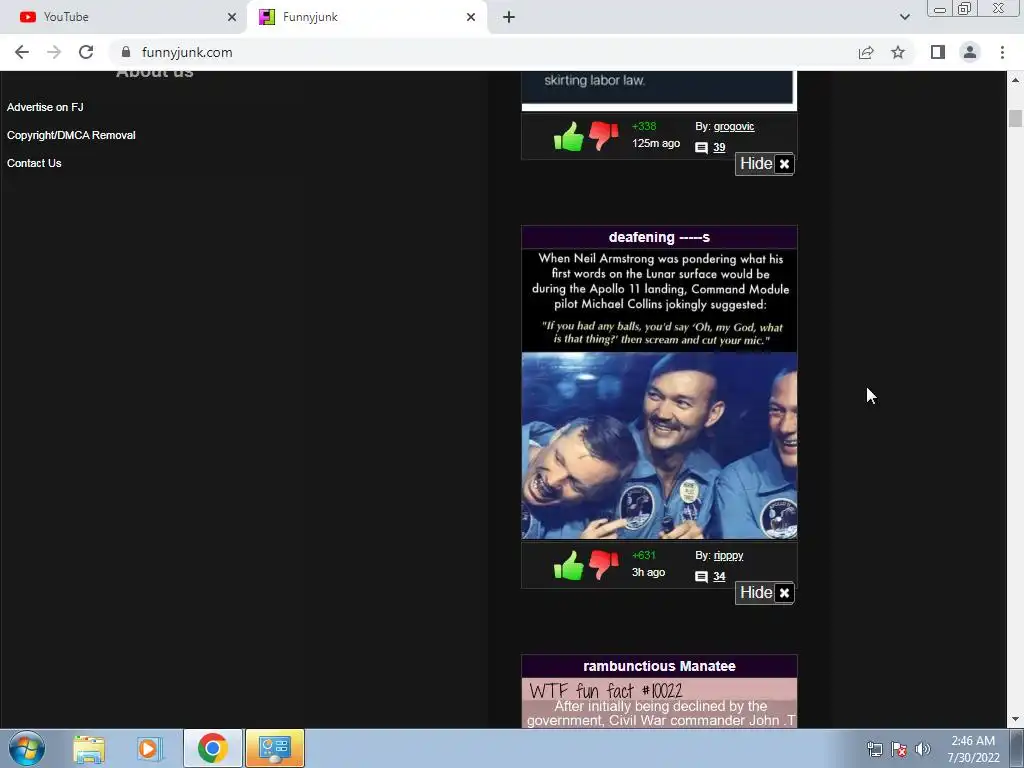The image size is (1024, 768).
Task: Select the Funnyjunk tab
Action: (x=366, y=17)
